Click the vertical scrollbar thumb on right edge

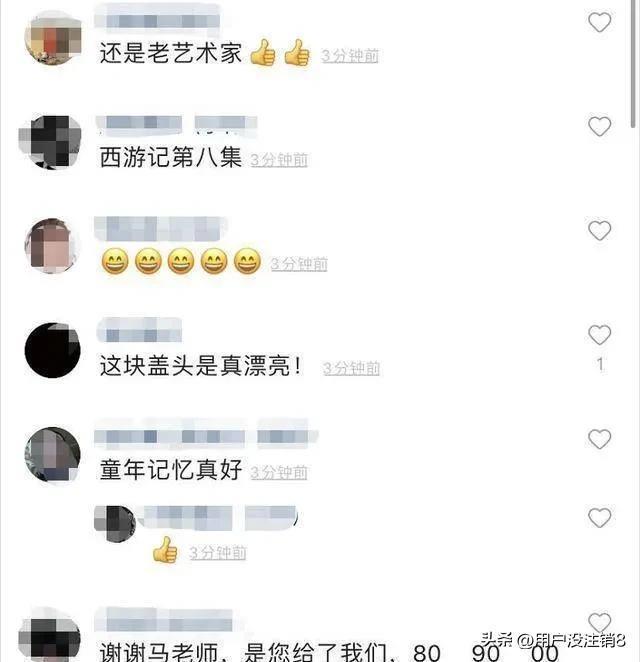point(633,63)
